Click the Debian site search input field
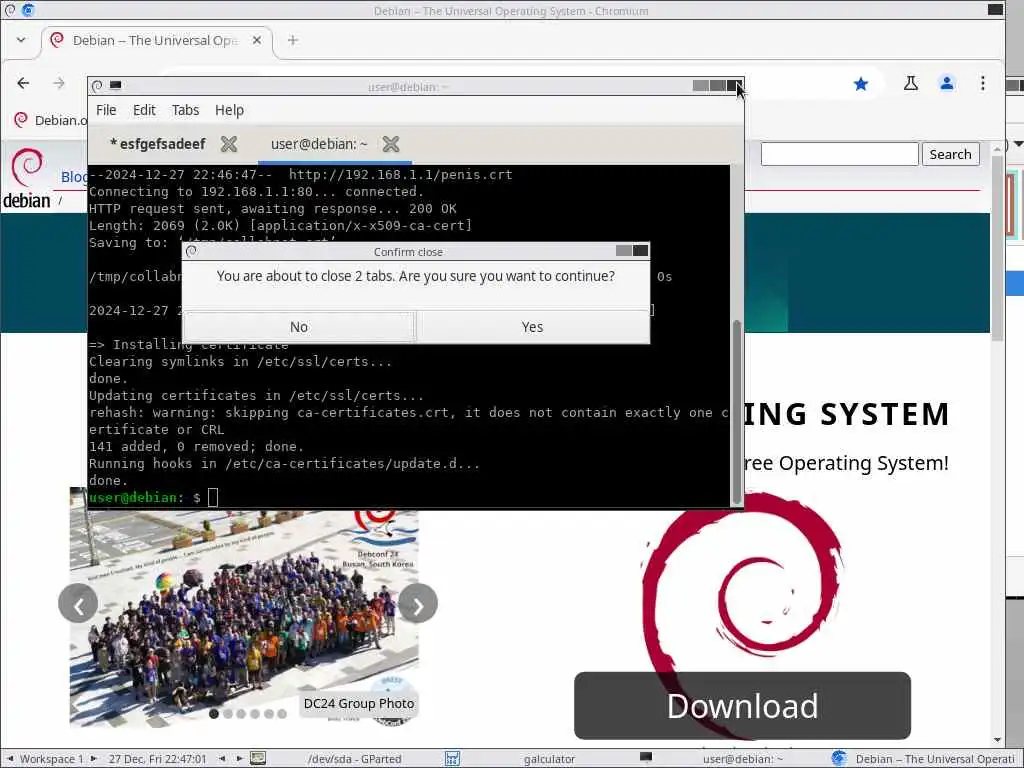1024x768 pixels. pyautogui.click(x=839, y=154)
